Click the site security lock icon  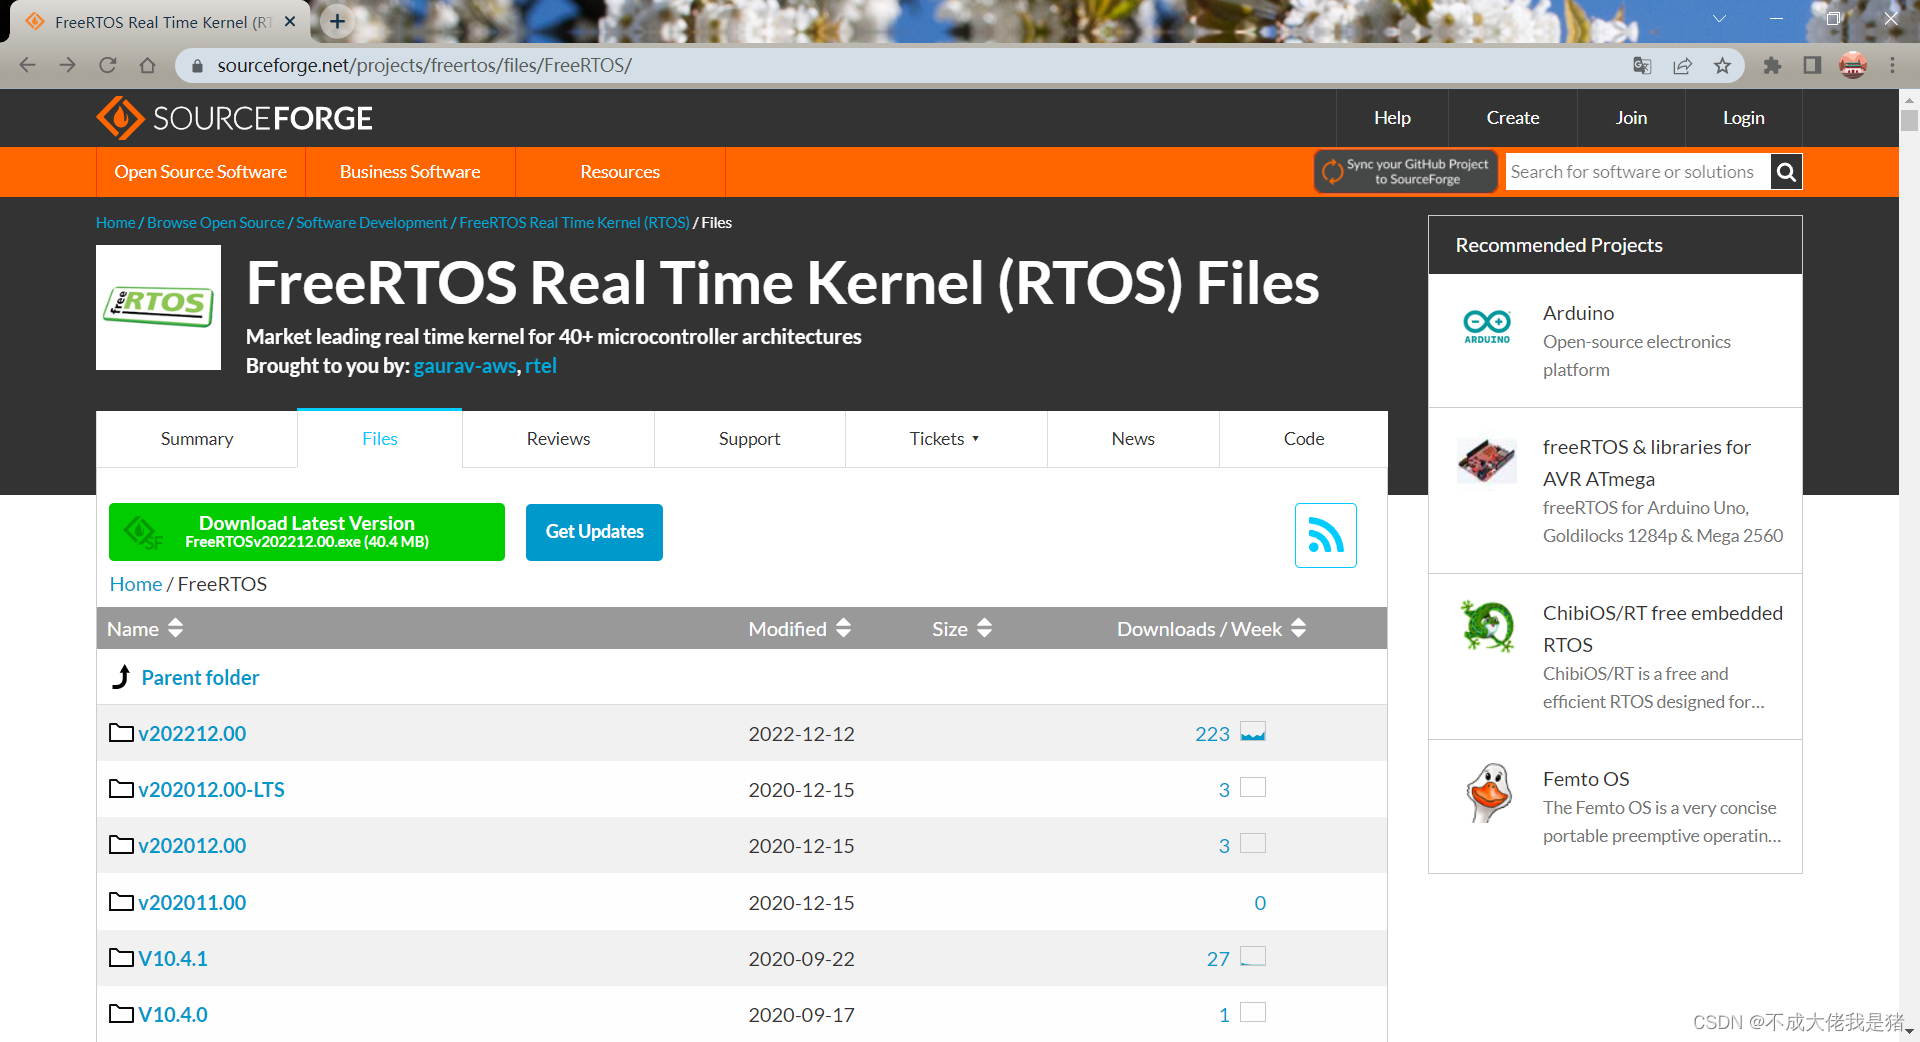point(197,66)
